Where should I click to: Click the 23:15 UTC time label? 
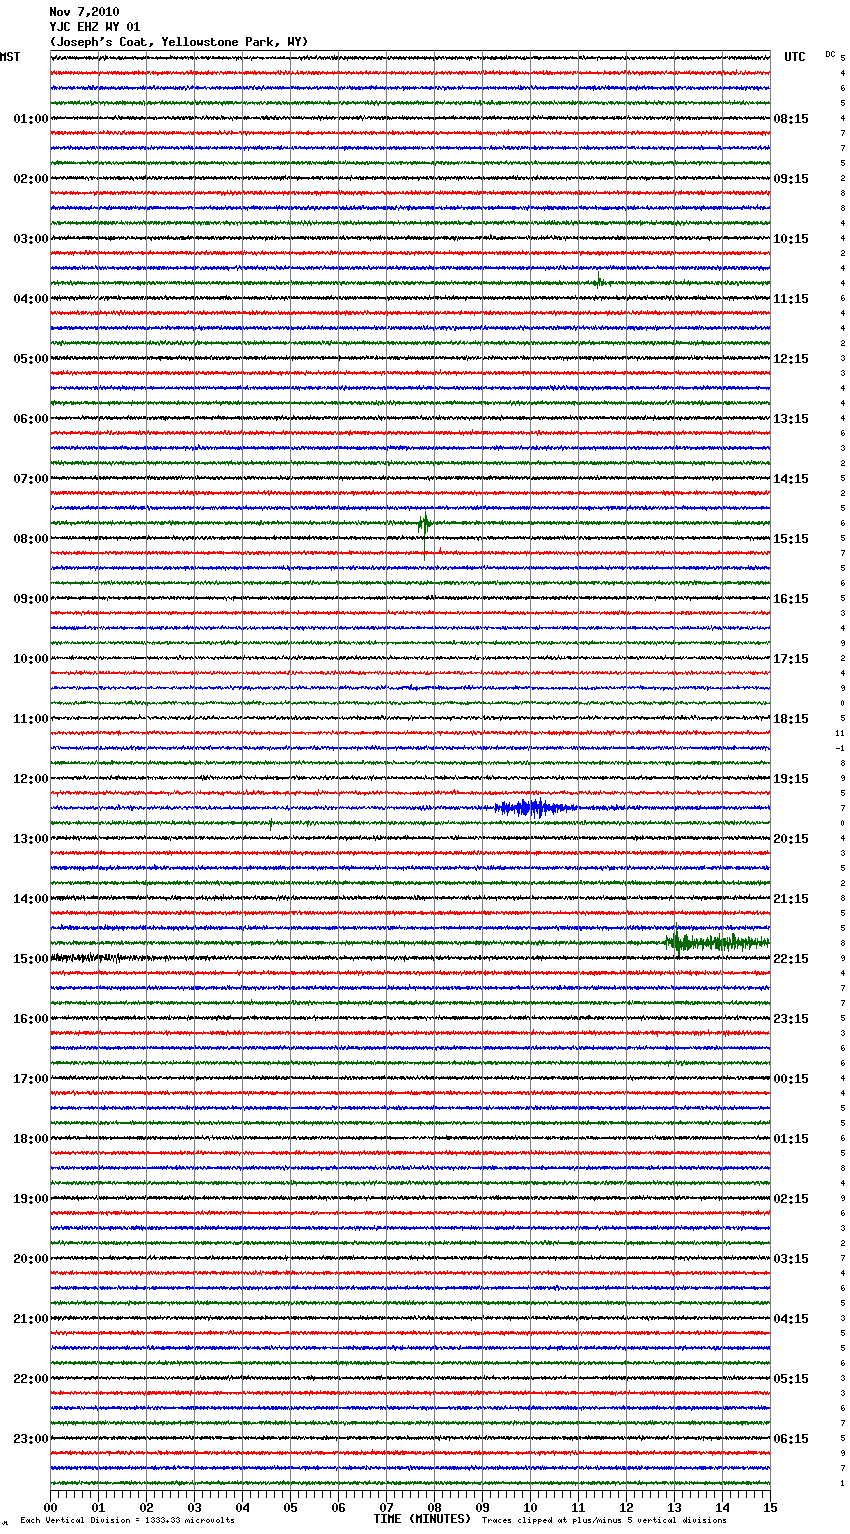[x=791, y=1019]
